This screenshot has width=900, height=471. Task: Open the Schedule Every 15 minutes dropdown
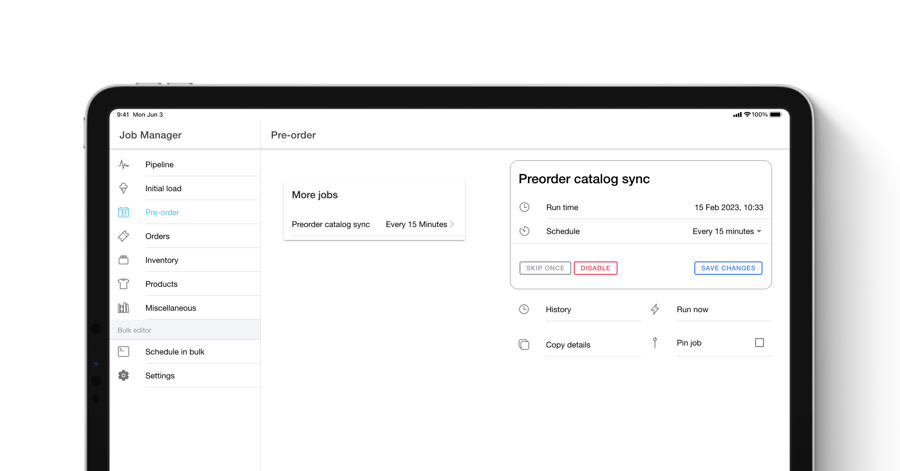click(727, 231)
